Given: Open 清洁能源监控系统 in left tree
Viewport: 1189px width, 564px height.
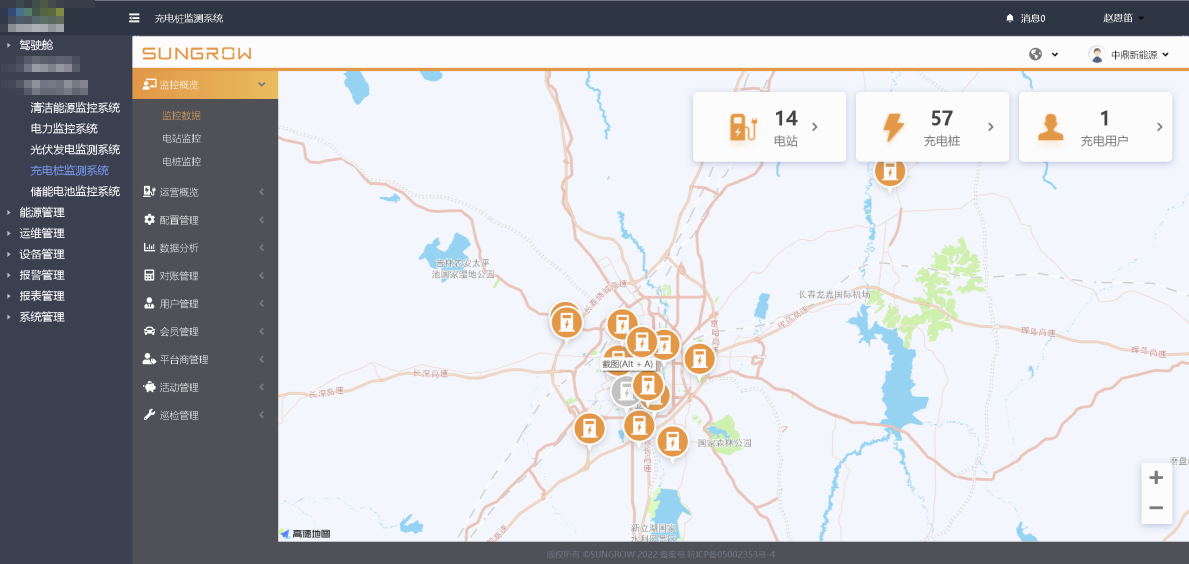Looking at the screenshot, I should point(75,108).
